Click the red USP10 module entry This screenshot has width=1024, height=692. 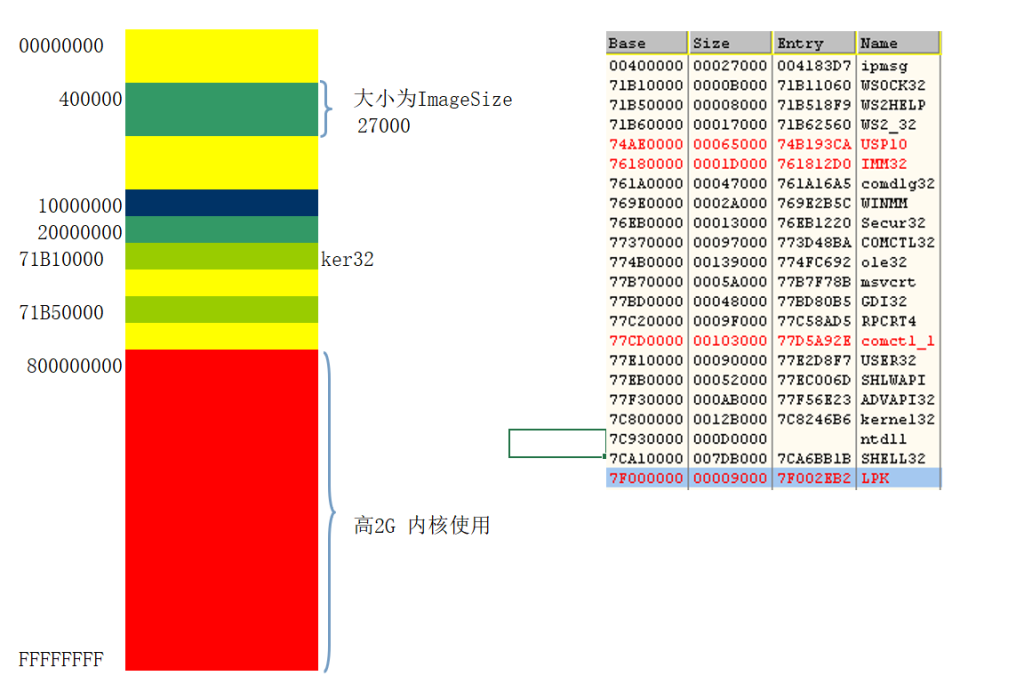point(883,144)
